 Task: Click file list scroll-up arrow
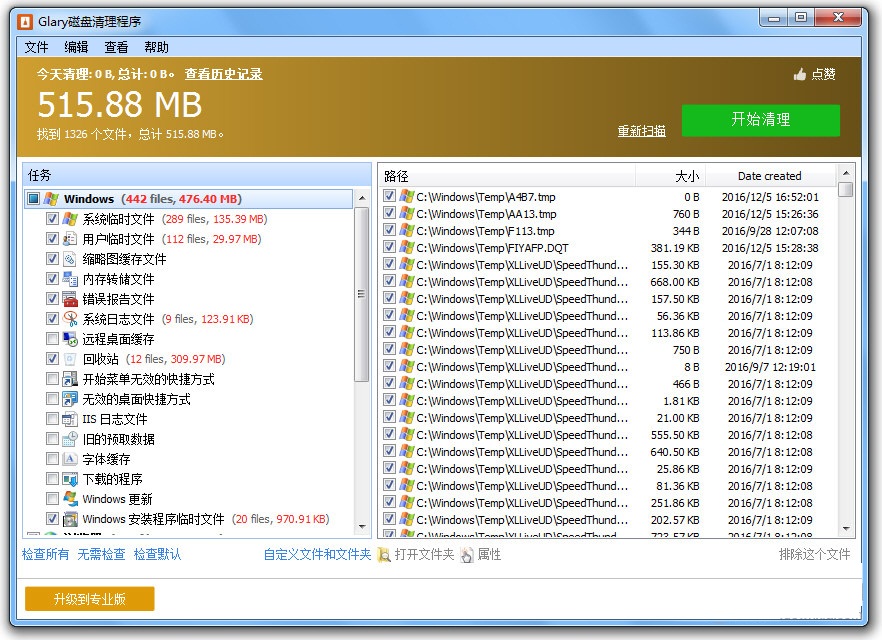pos(845,172)
